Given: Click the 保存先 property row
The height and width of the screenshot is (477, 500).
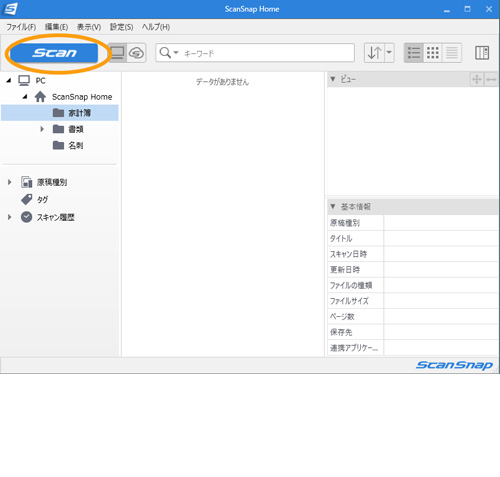Looking at the screenshot, I should (x=413, y=332).
